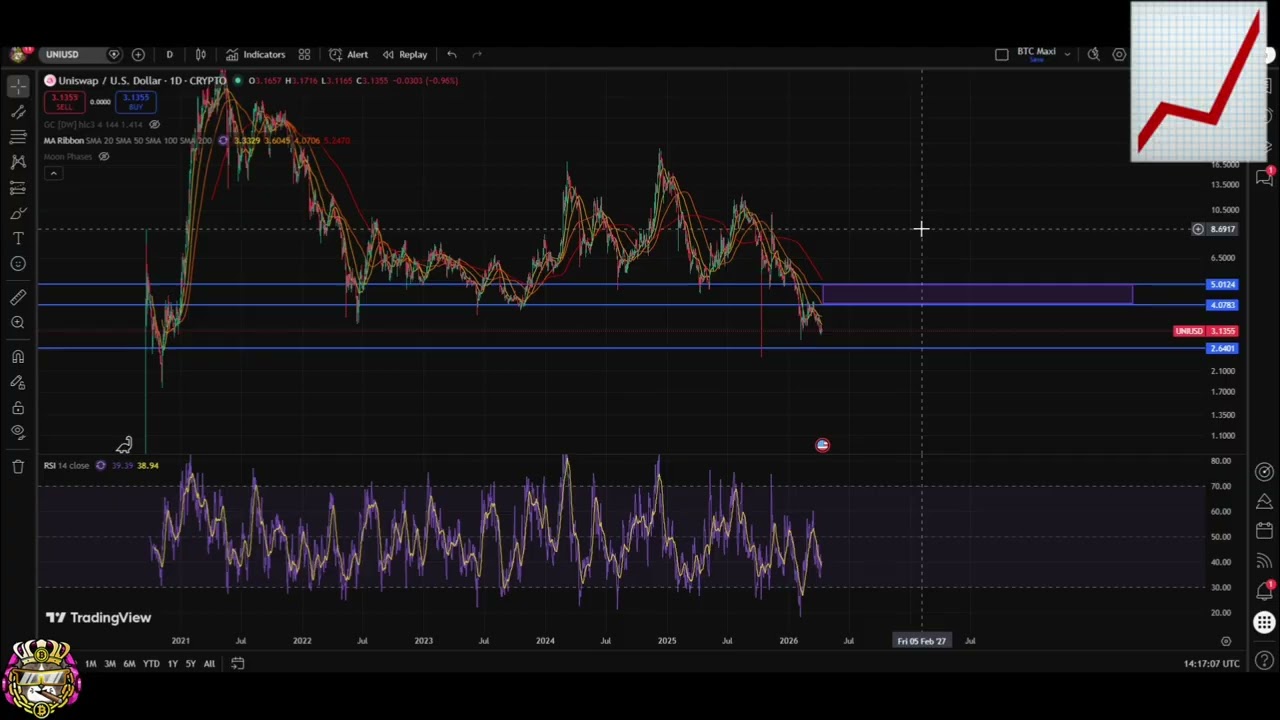Select the crosshair cursor tool
The height and width of the screenshot is (720, 1280).
18,86
